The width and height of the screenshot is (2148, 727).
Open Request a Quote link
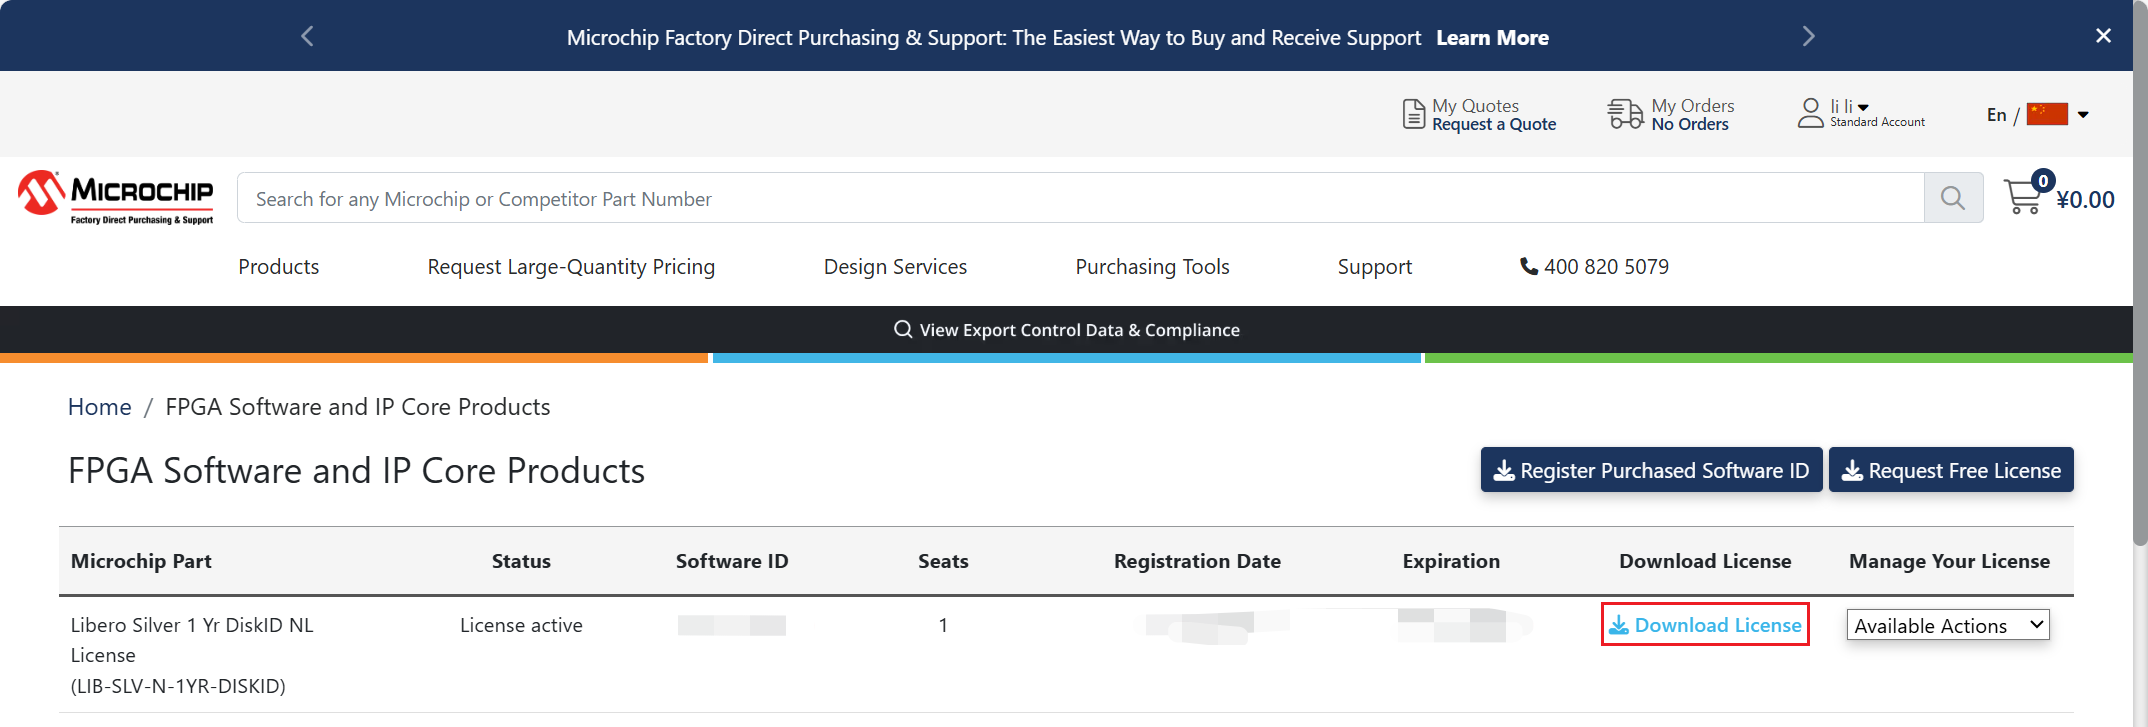click(x=1494, y=124)
